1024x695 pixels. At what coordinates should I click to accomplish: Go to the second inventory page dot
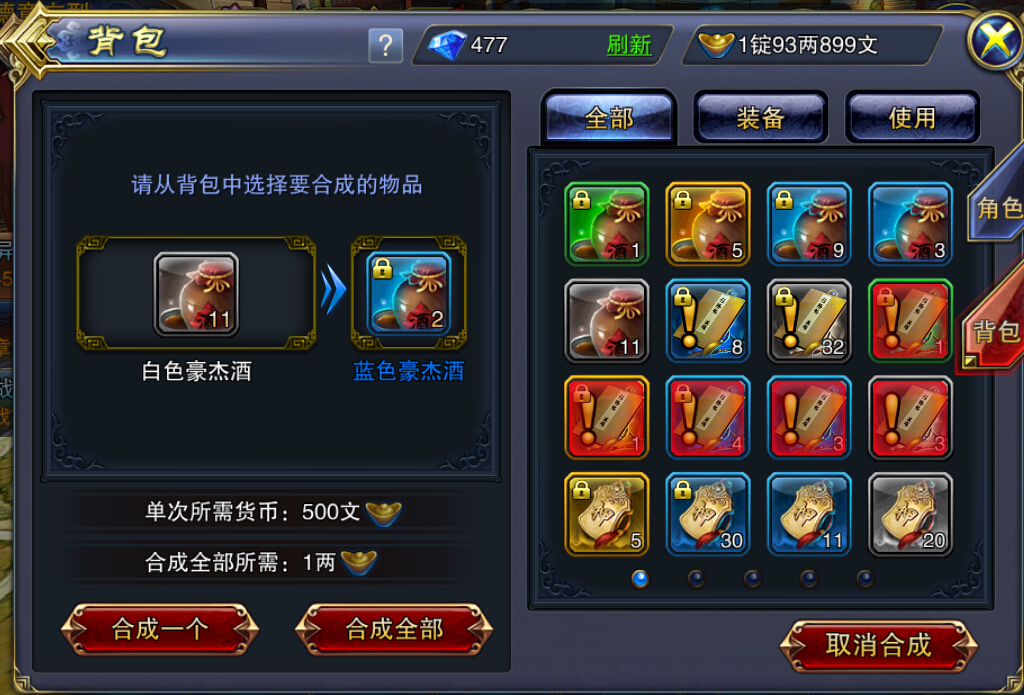tap(696, 579)
